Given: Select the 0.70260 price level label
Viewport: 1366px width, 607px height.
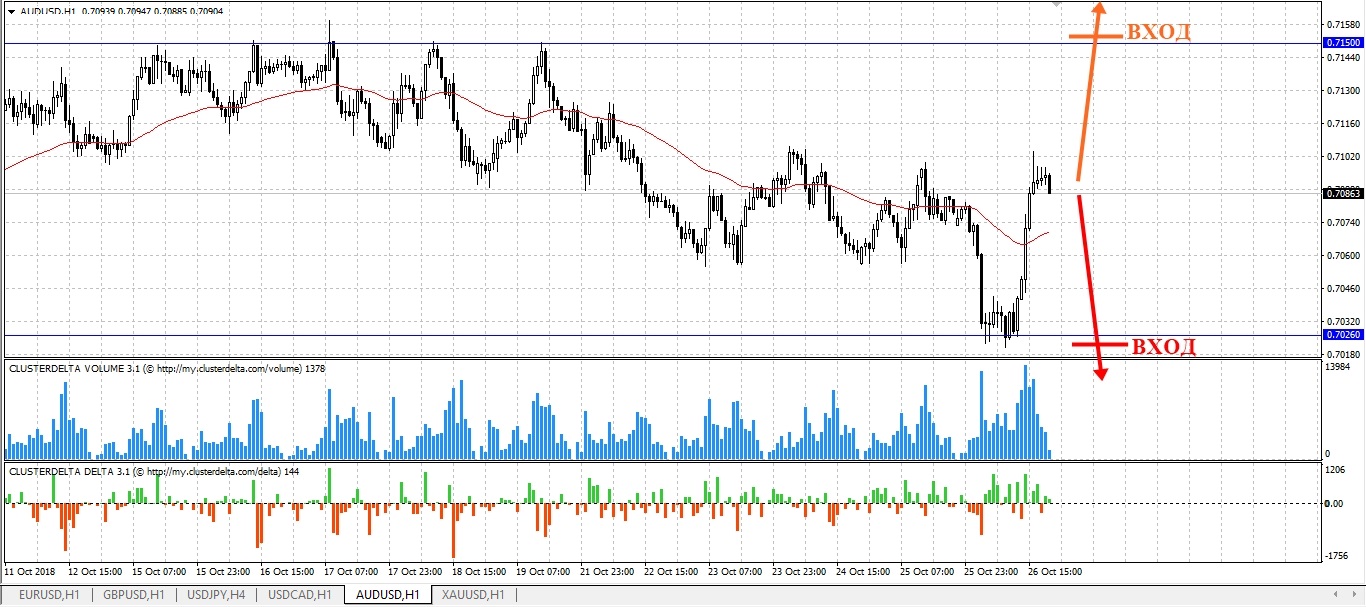Looking at the screenshot, I should tap(1341, 335).
